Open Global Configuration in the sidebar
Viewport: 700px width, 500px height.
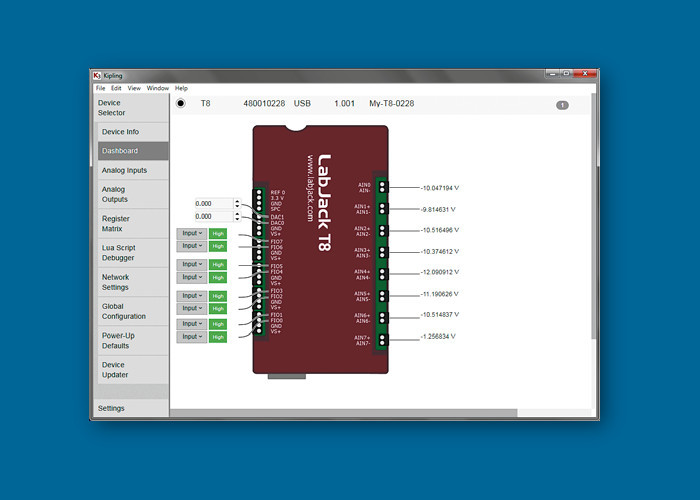pos(133,311)
